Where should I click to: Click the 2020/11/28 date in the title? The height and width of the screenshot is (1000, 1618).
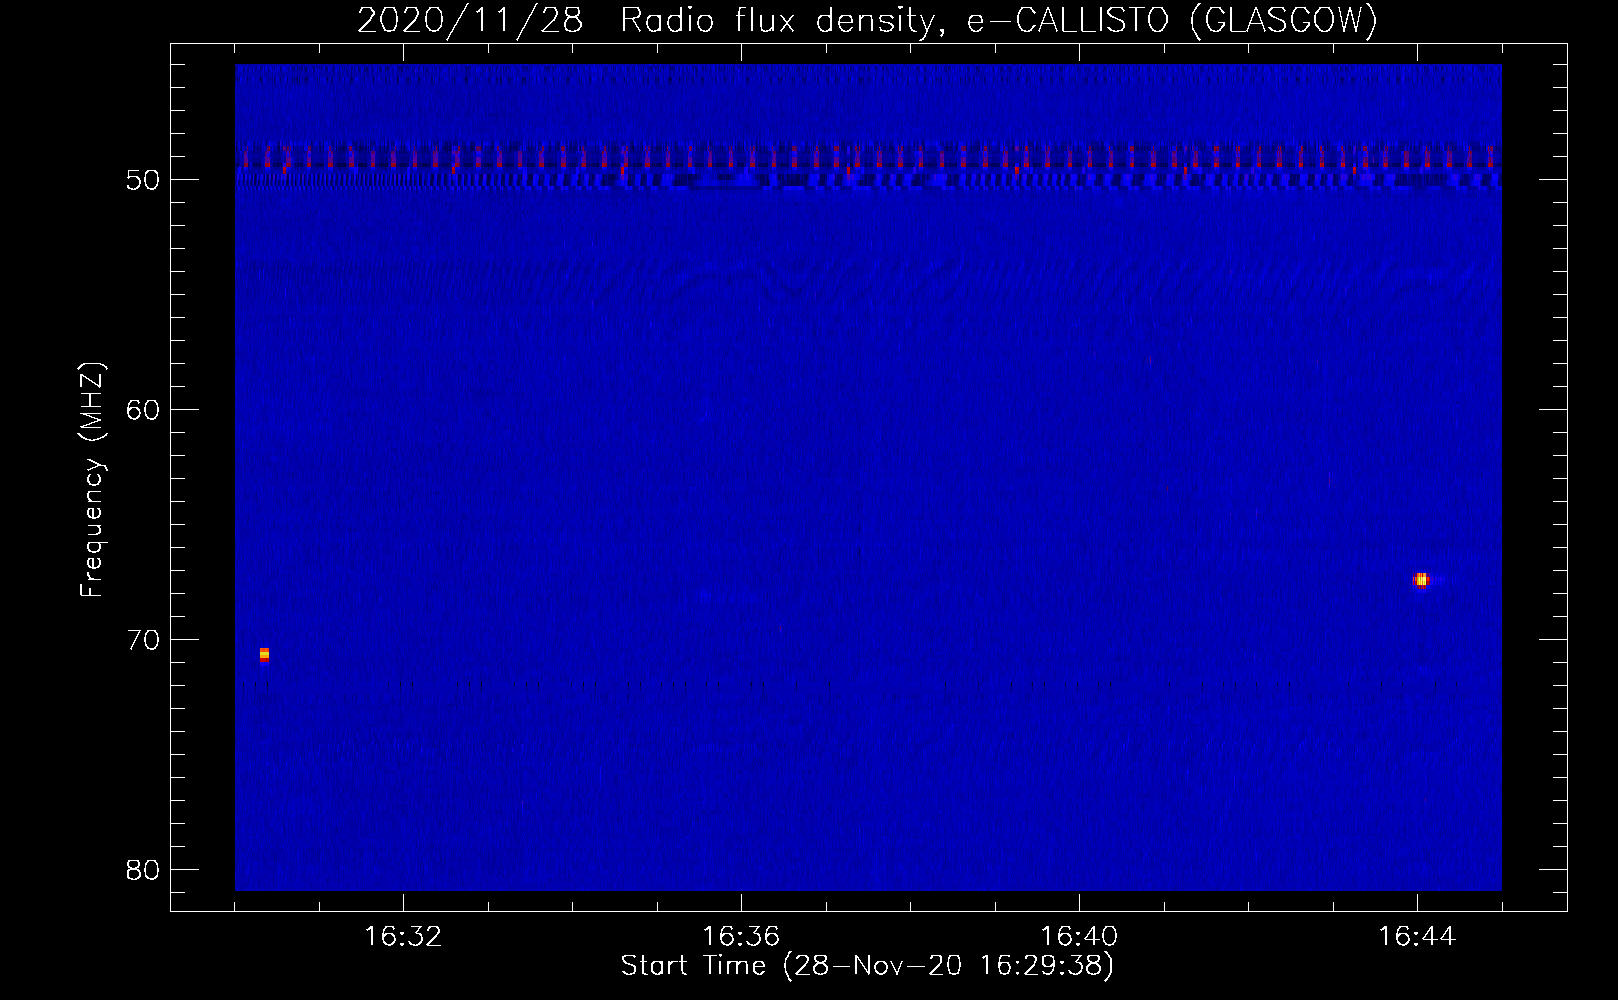tap(470, 20)
